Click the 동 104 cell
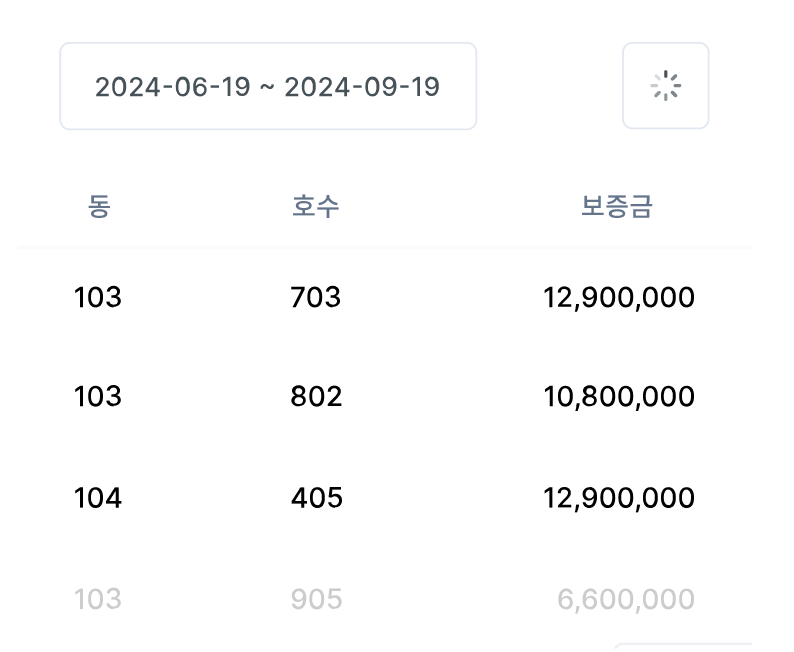The height and width of the screenshot is (652, 794). pos(98,498)
